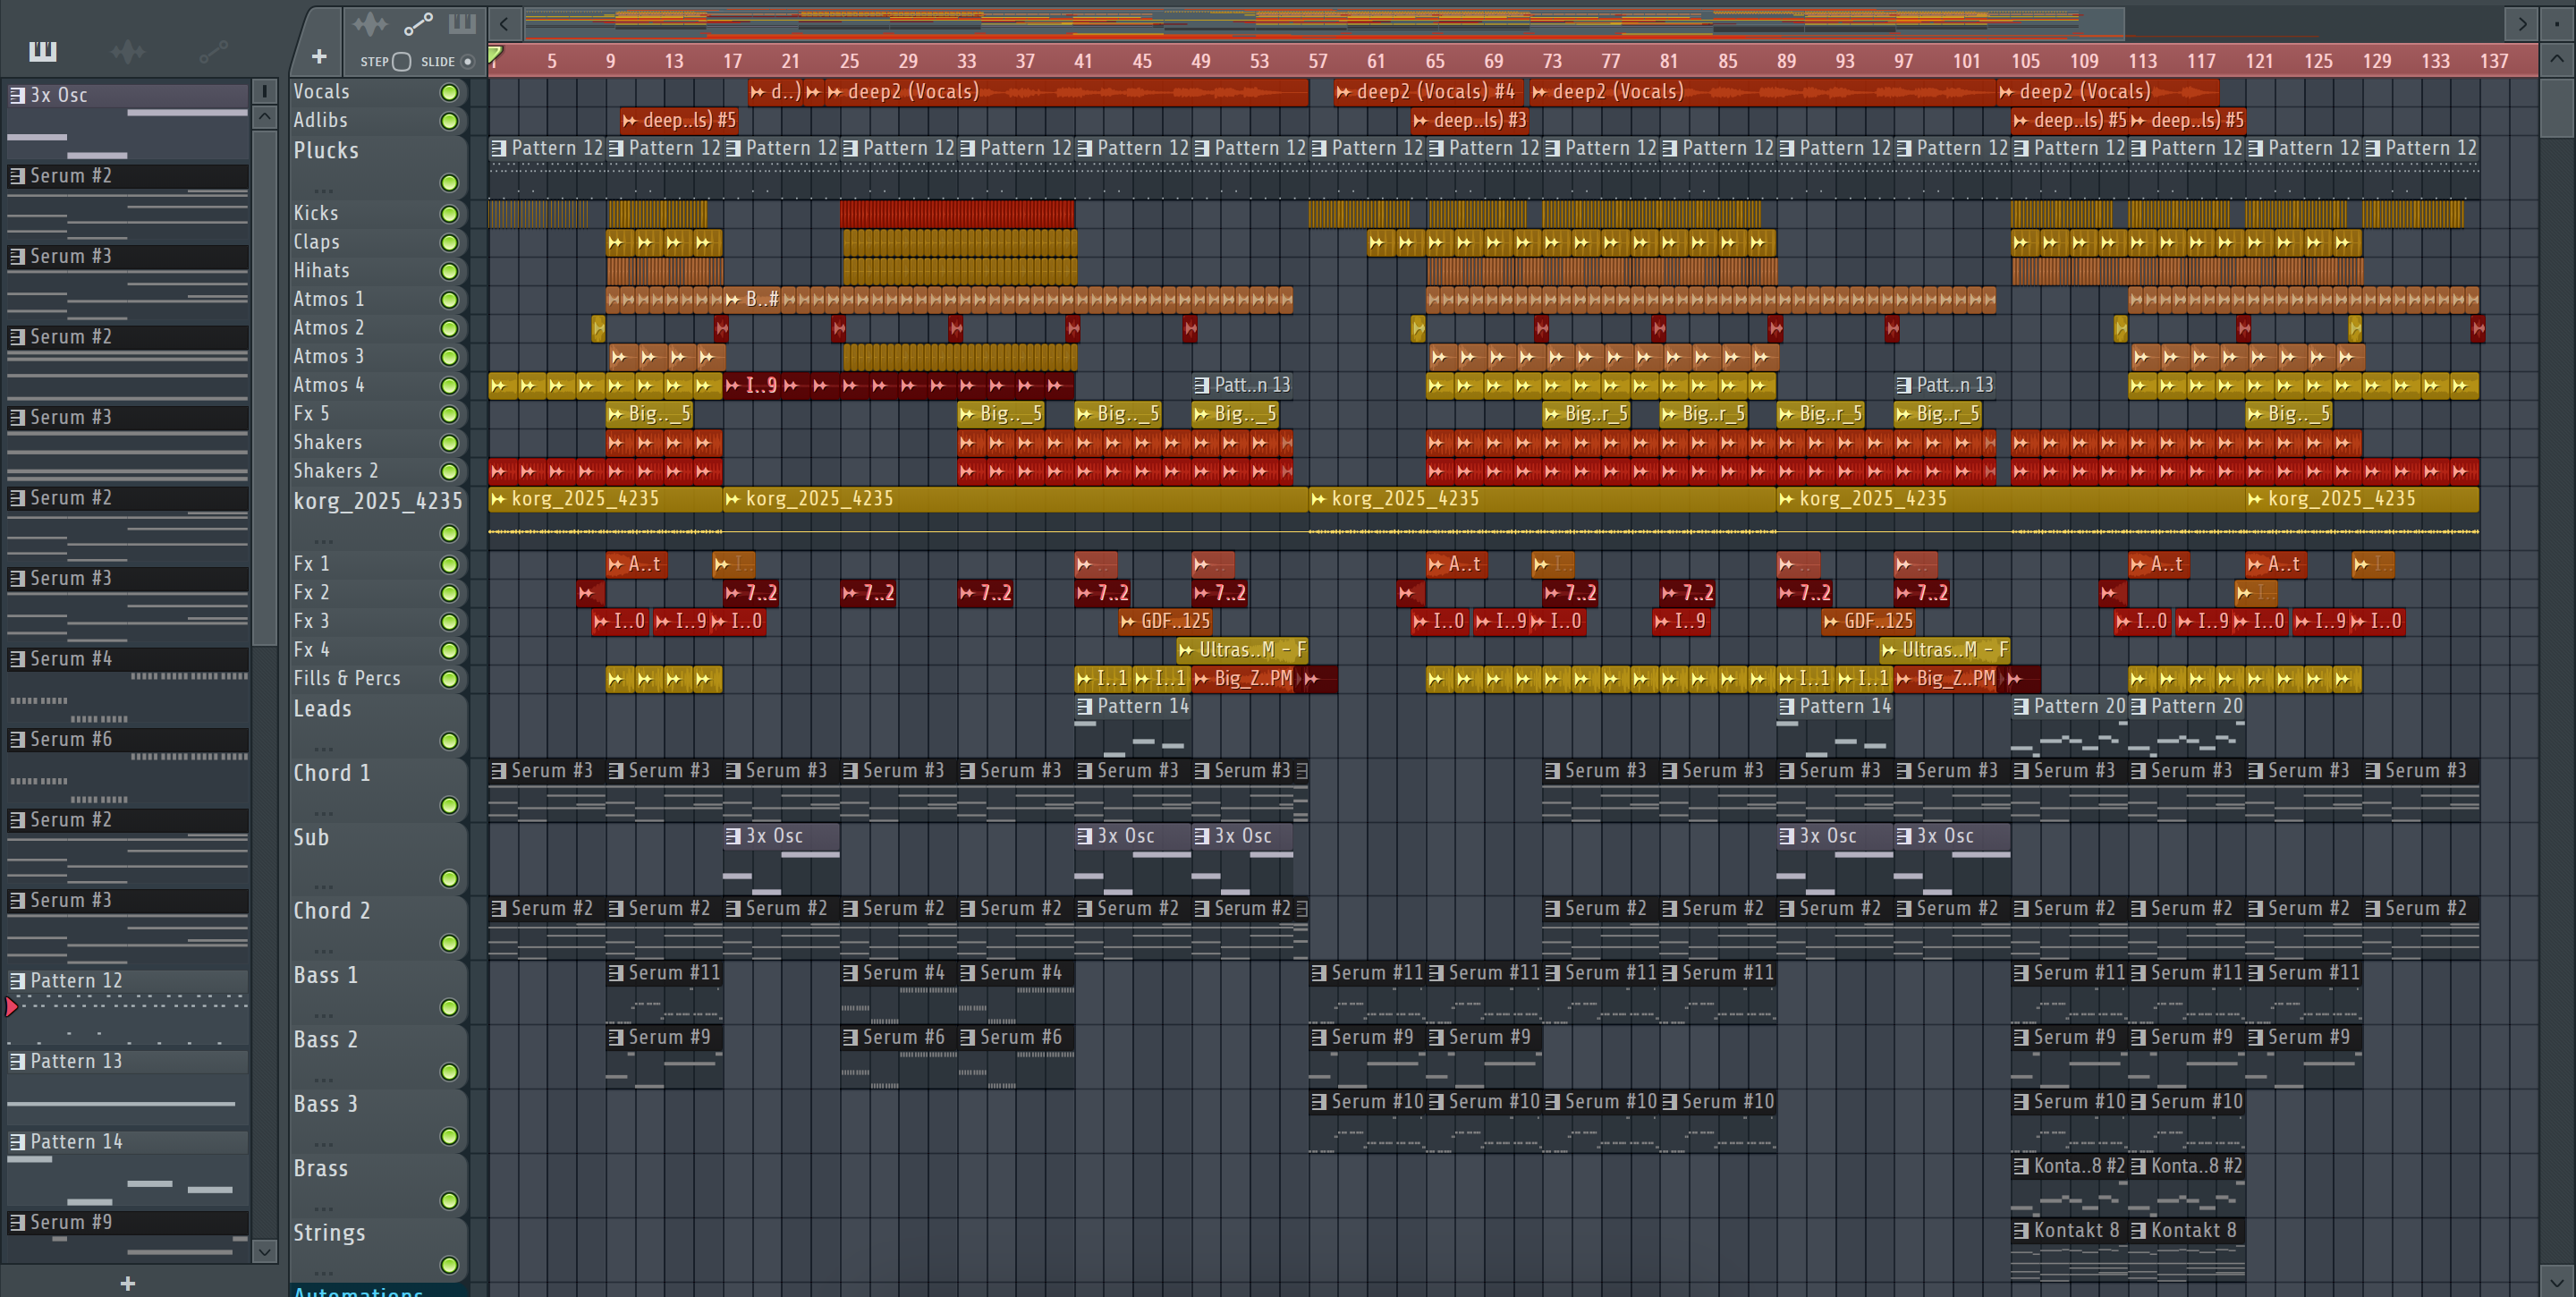Screen dimensions: 2576x1297
Task: Add a new pattern below the picker list
Action: [x=127, y=1282]
